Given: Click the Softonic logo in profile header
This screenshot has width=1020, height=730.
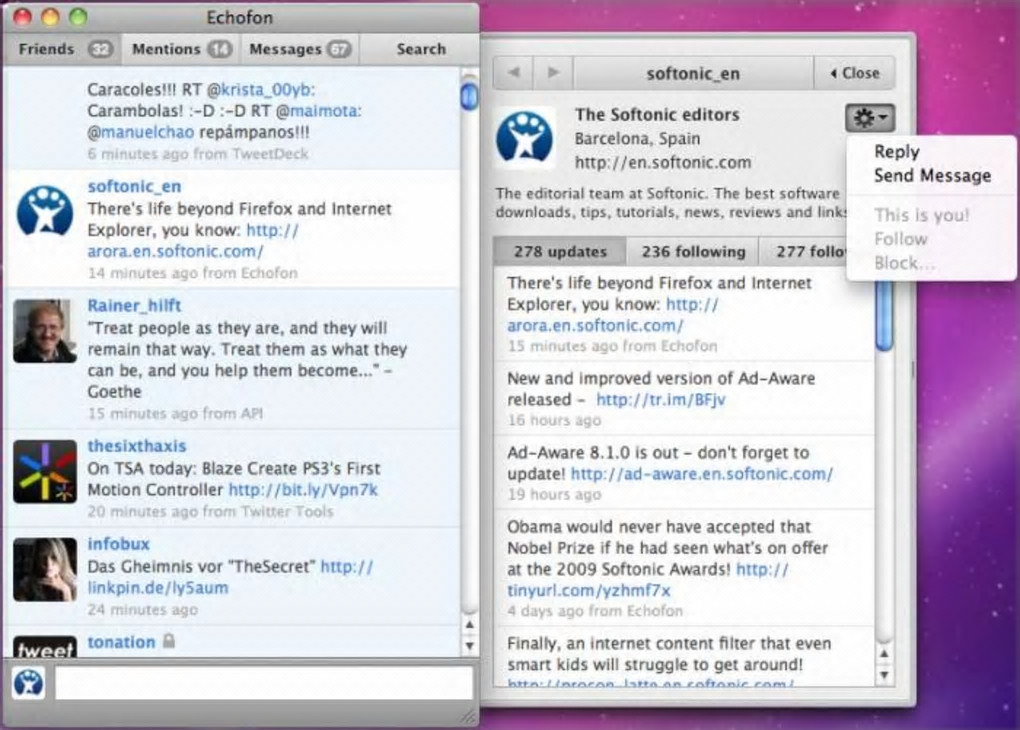Looking at the screenshot, I should pos(524,137).
